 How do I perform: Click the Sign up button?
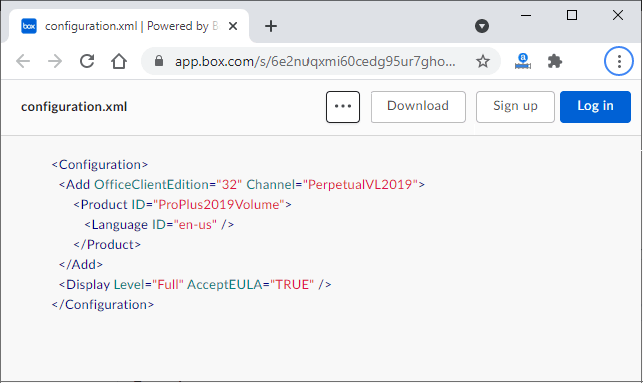(x=515, y=107)
